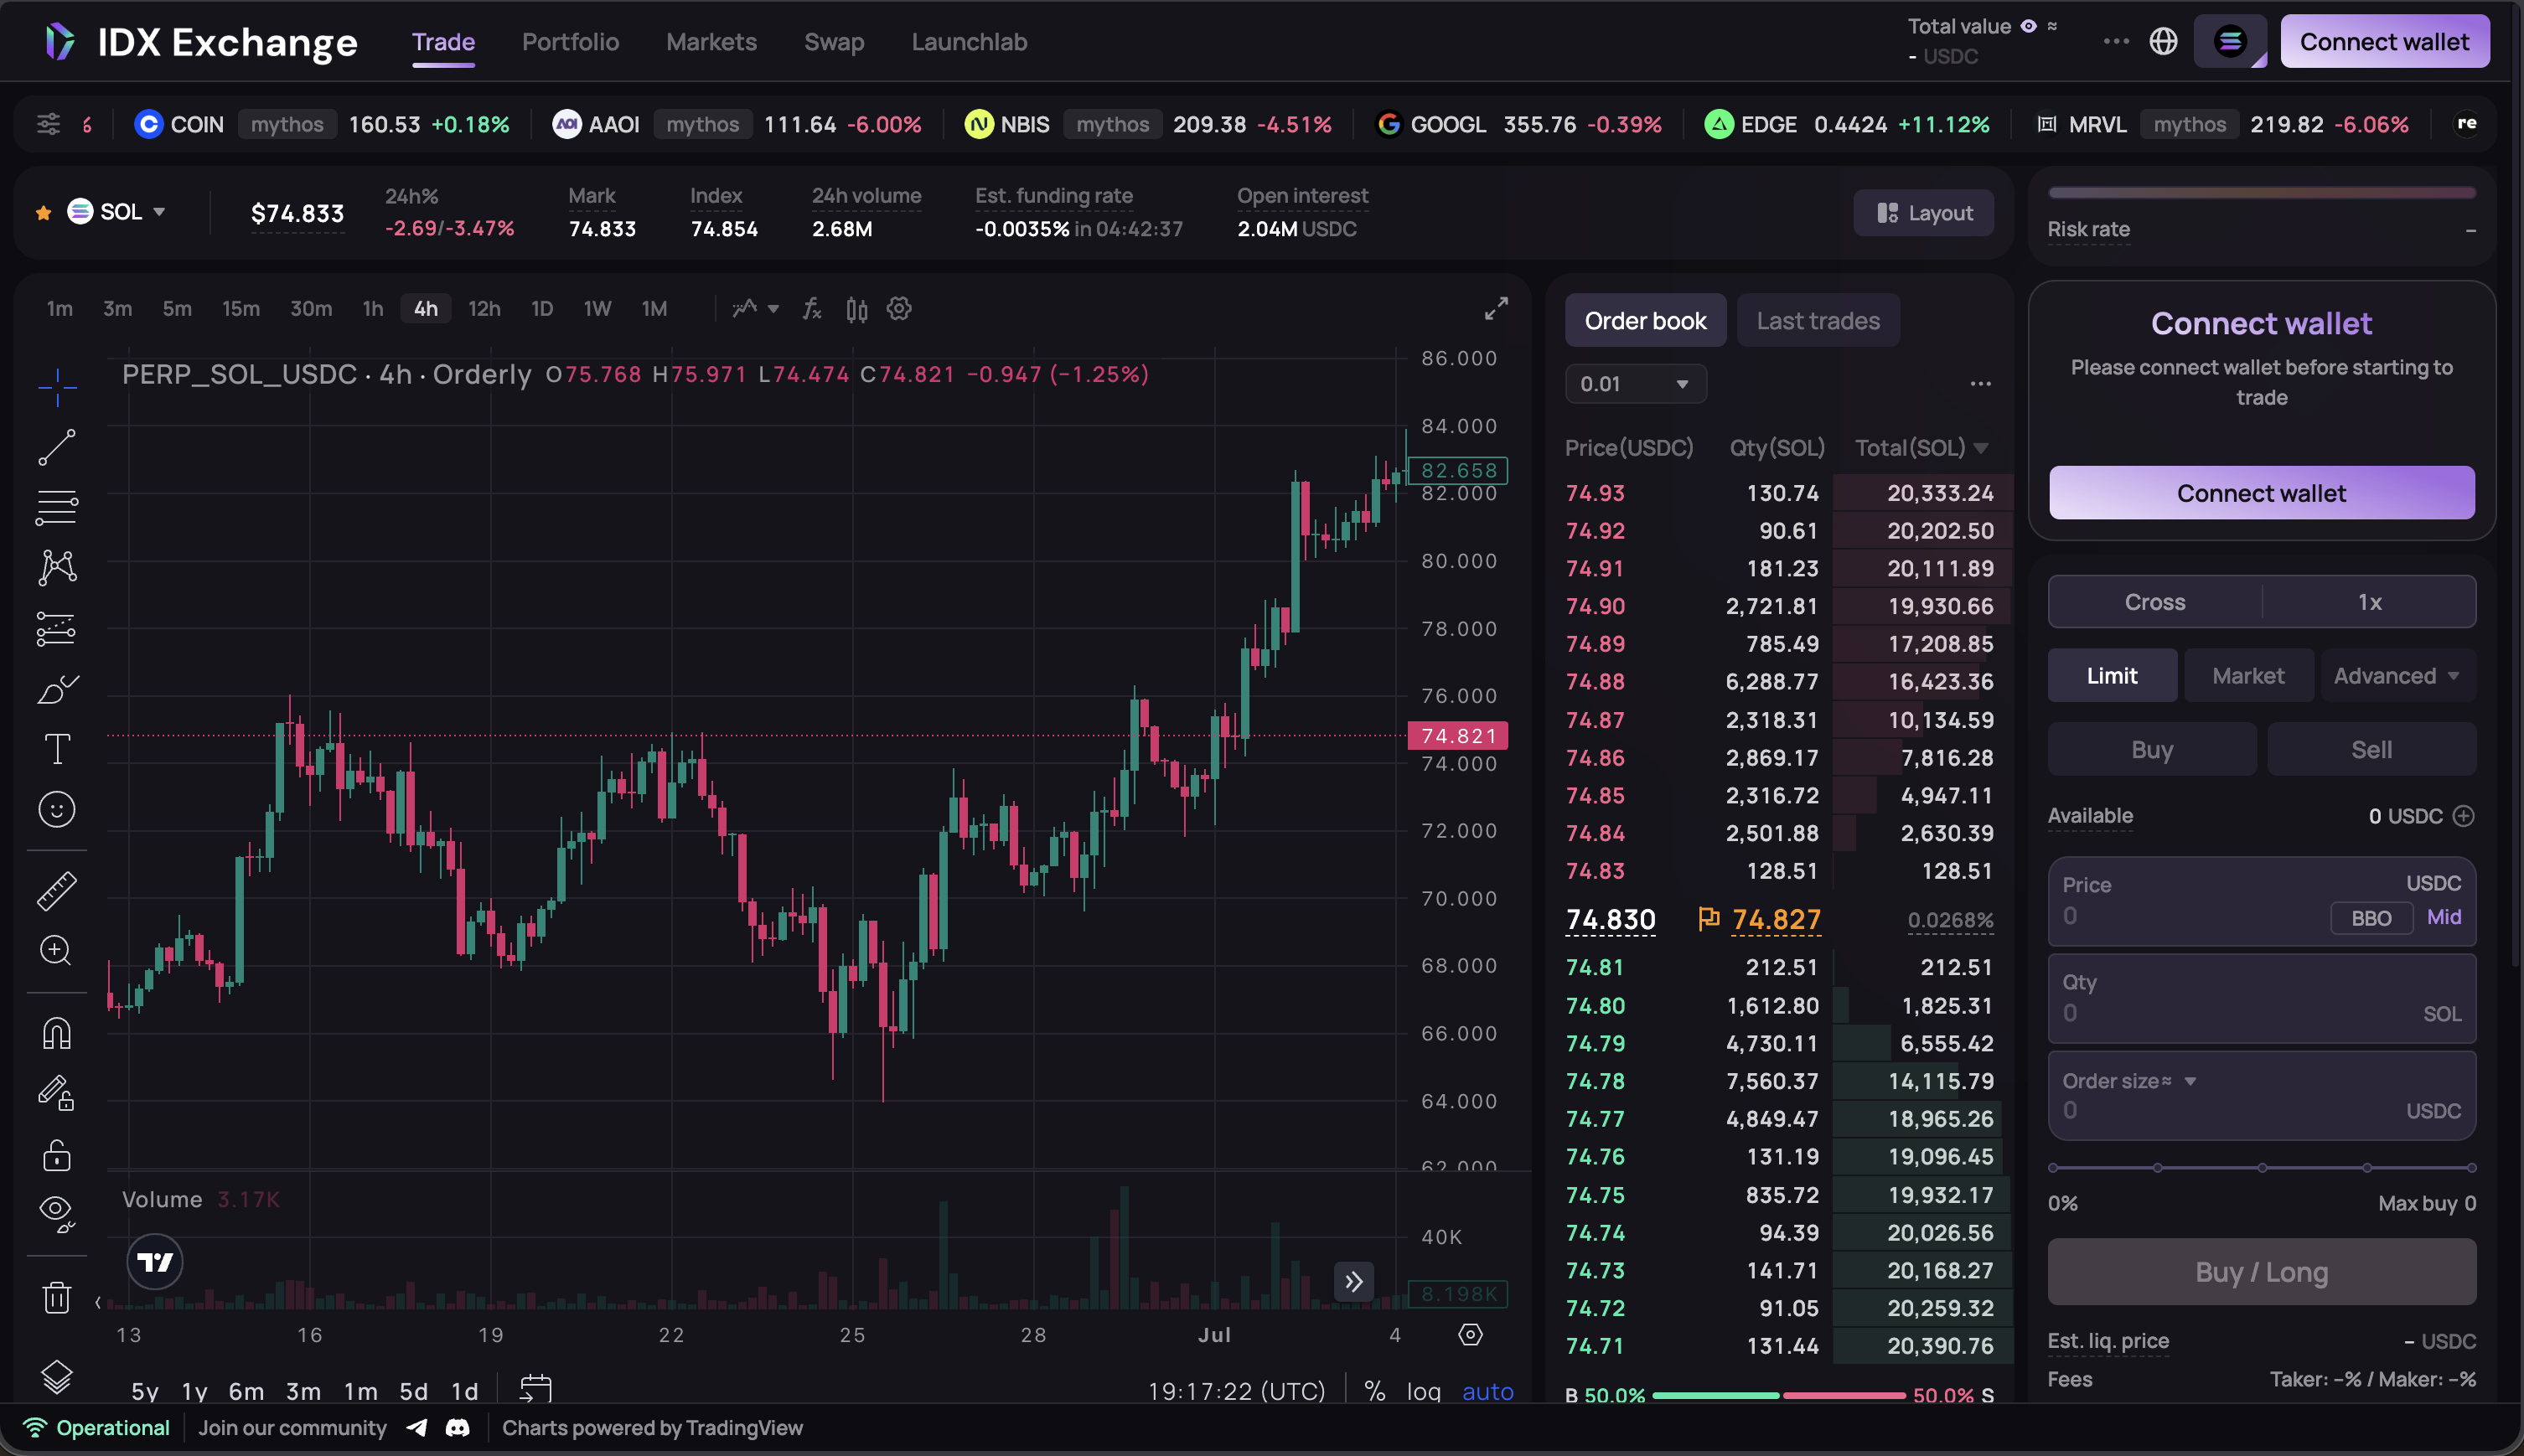The height and width of the screenshot is (1456, 2524).
Task: Click the Qty input field
Action: 2261,998
